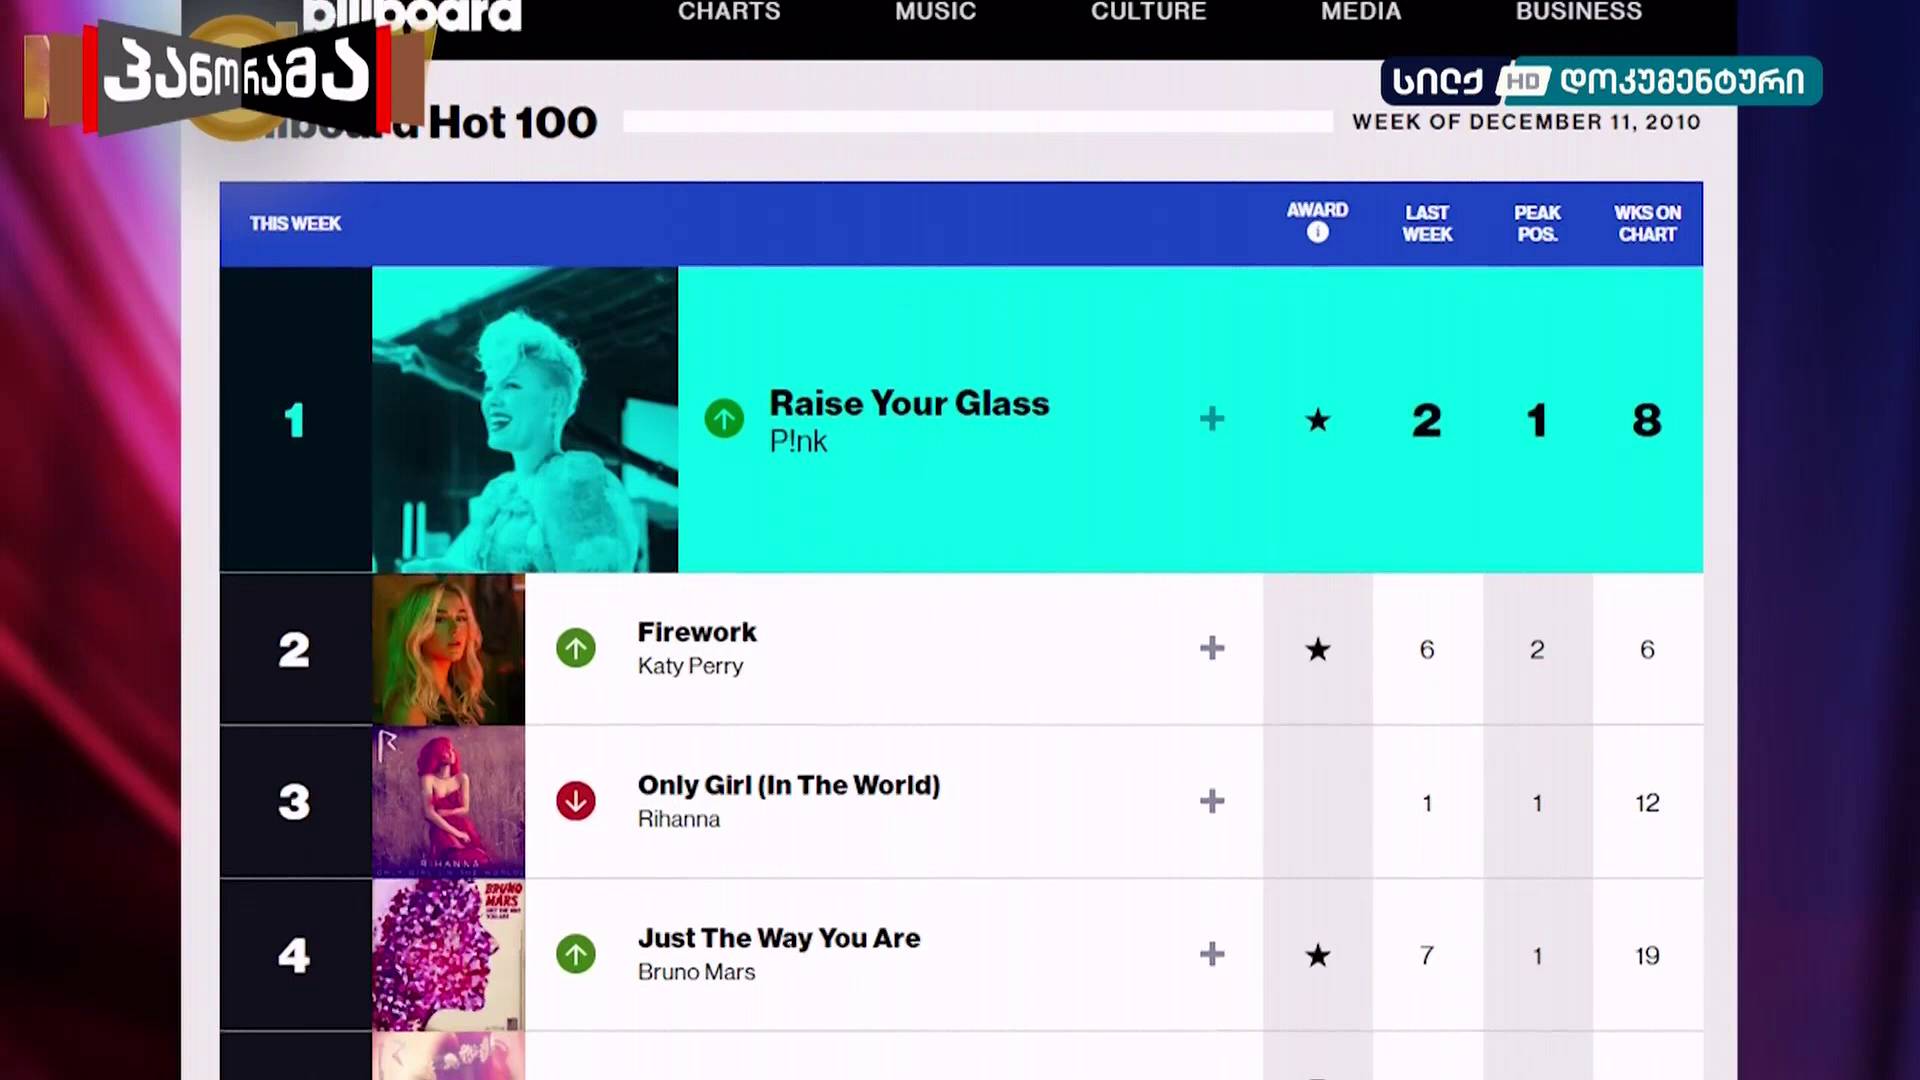Open the Rihanna album cover thumbnail
This screenshot has width=1920, height=1080.
coord(449,802)
